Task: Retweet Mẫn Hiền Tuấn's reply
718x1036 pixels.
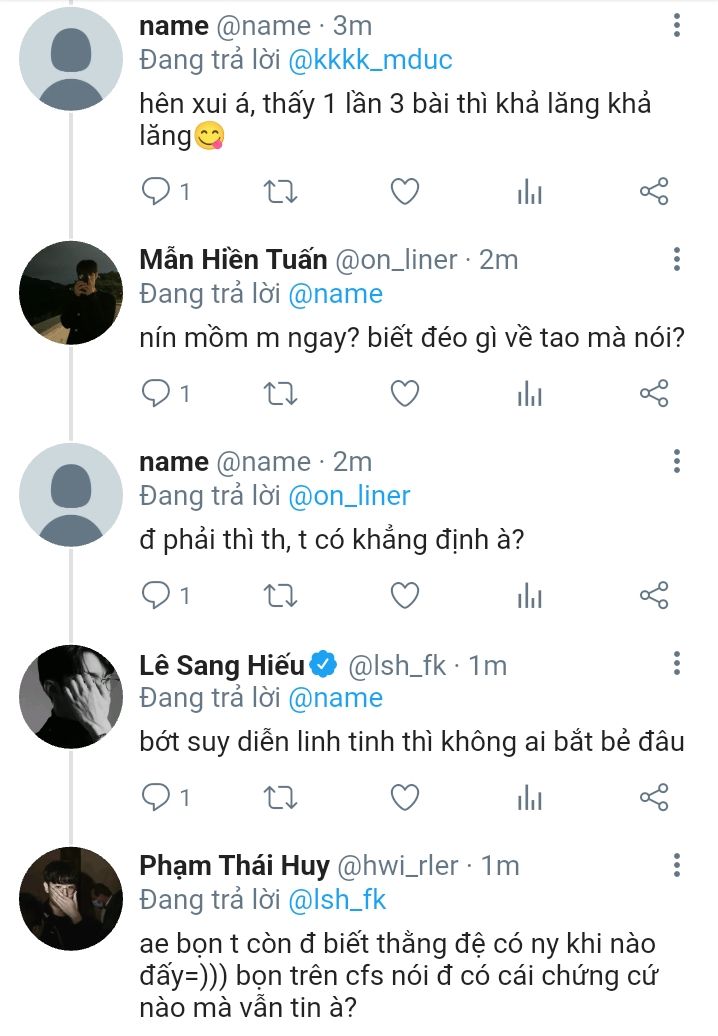Action: [279, 394]
